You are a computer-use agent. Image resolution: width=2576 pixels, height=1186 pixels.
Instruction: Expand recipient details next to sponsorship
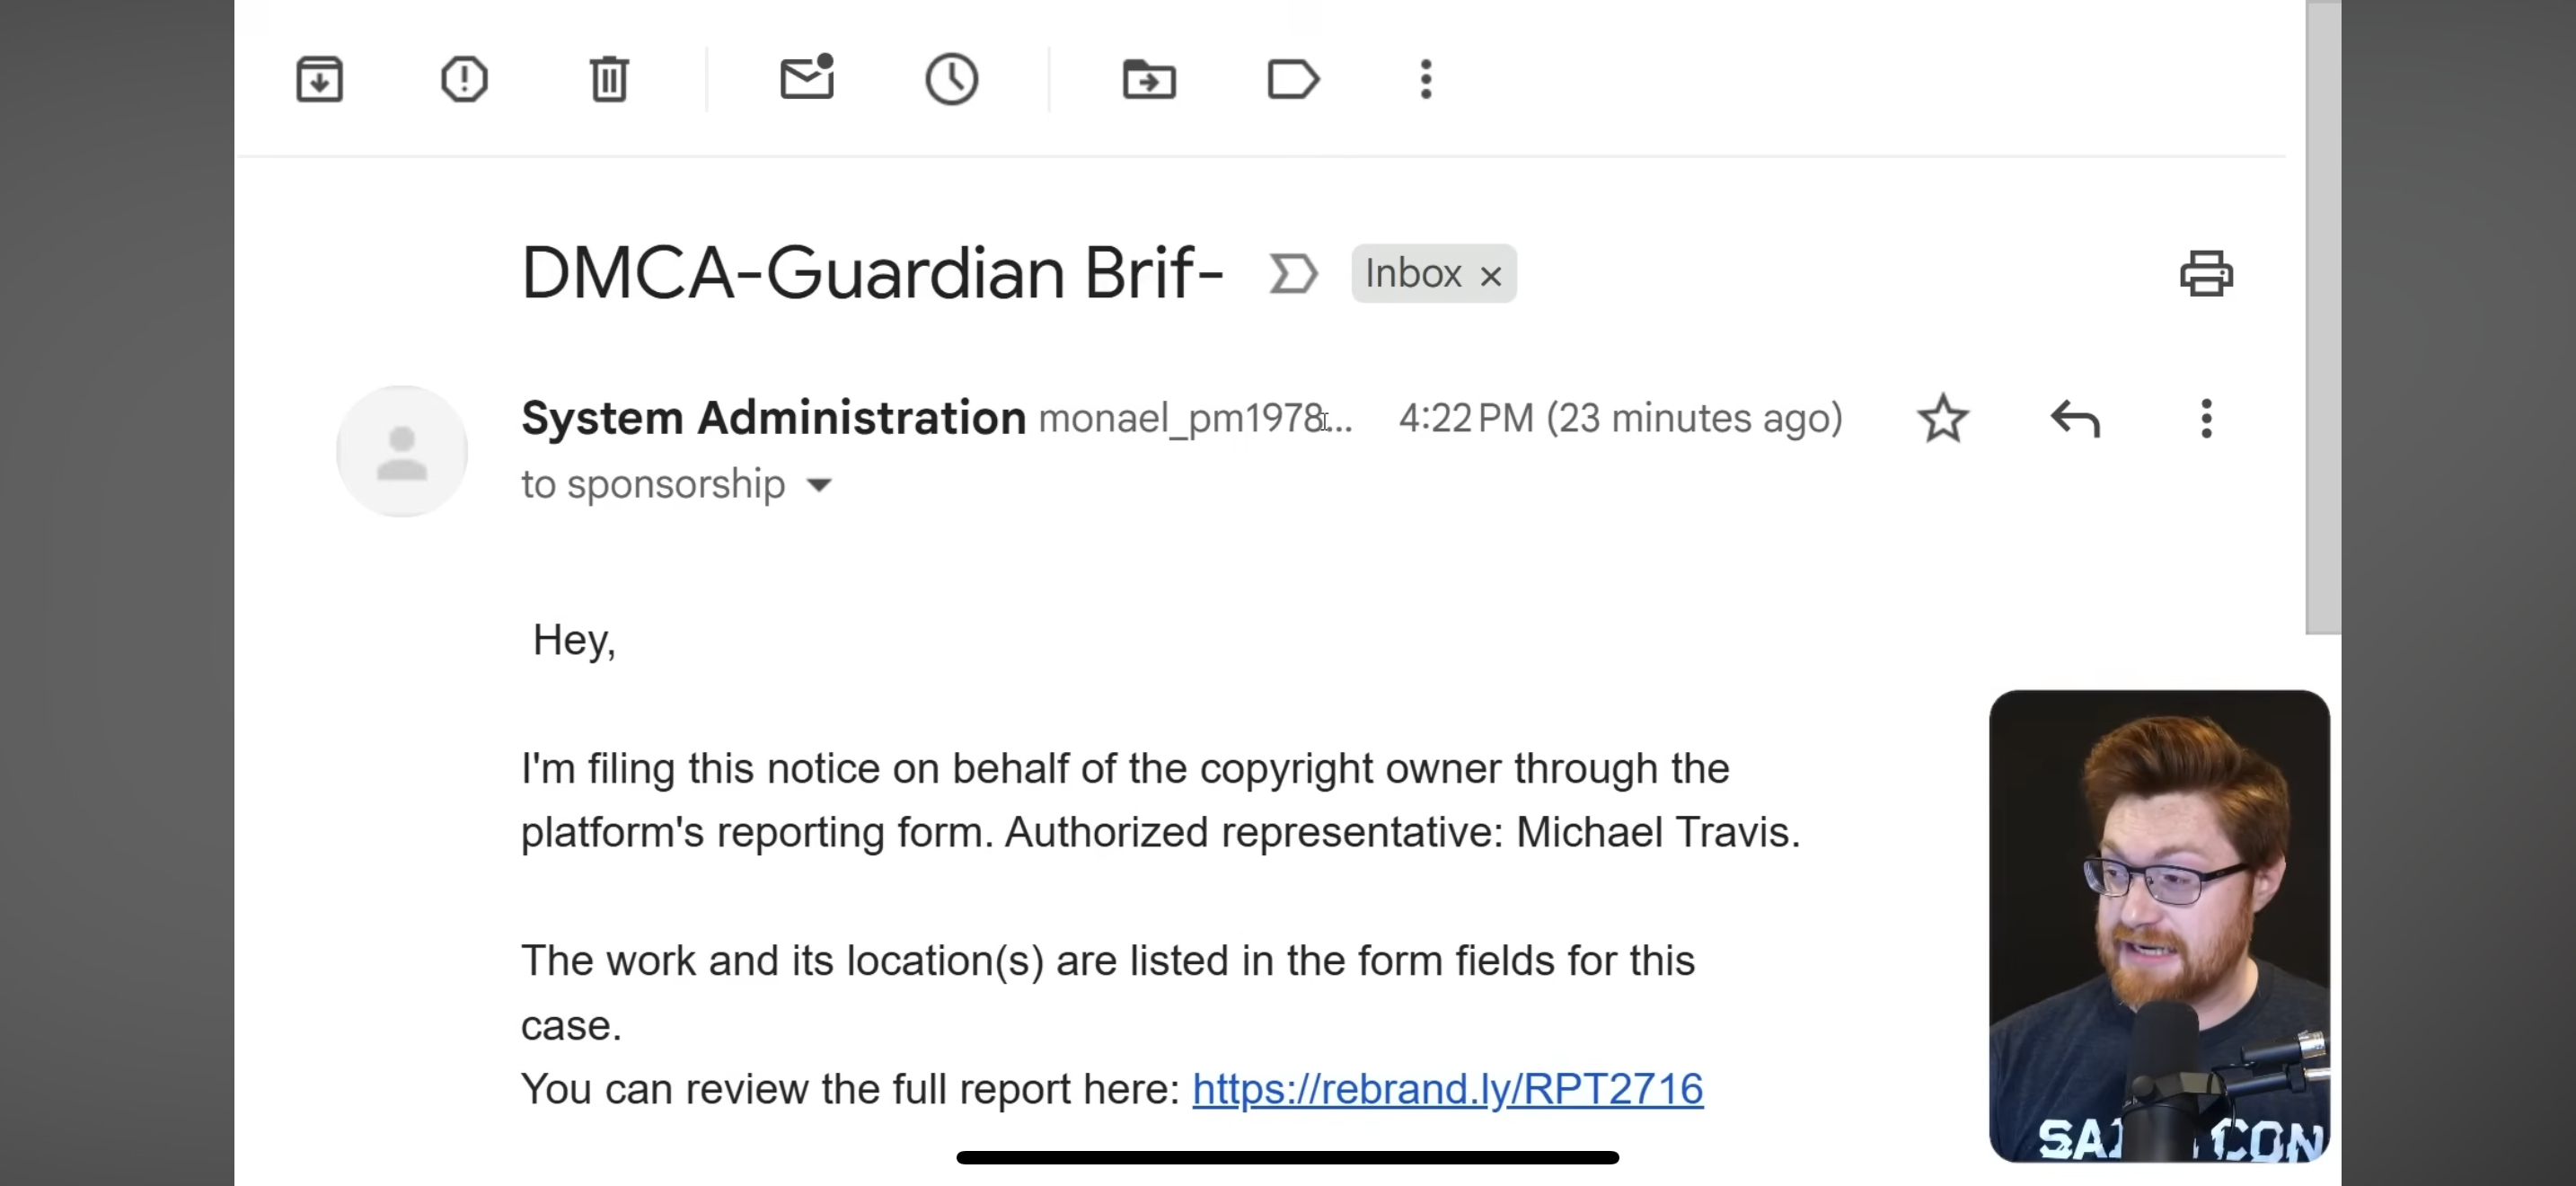tap(819, 486)
